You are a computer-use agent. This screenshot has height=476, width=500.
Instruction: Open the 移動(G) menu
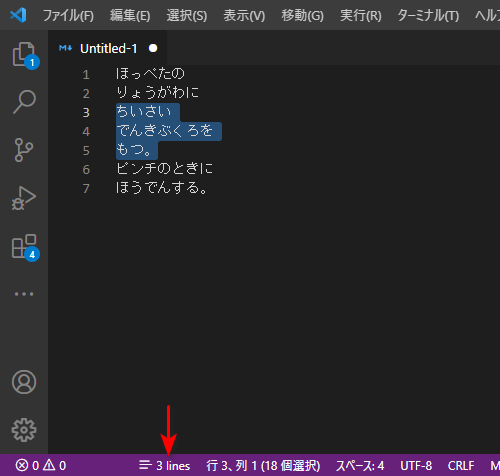(302, 15)
